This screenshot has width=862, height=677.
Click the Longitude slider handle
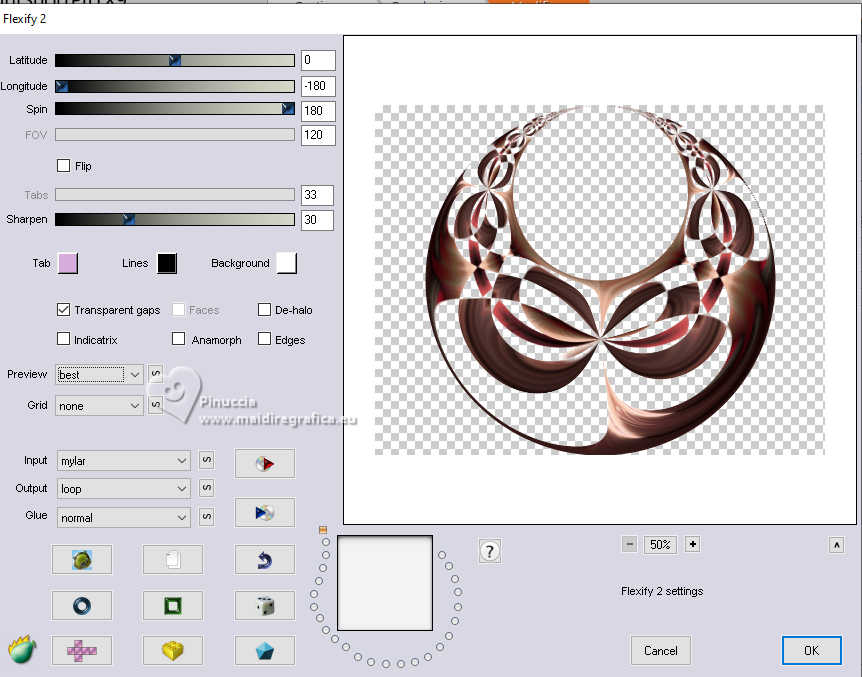coord(62,86)
